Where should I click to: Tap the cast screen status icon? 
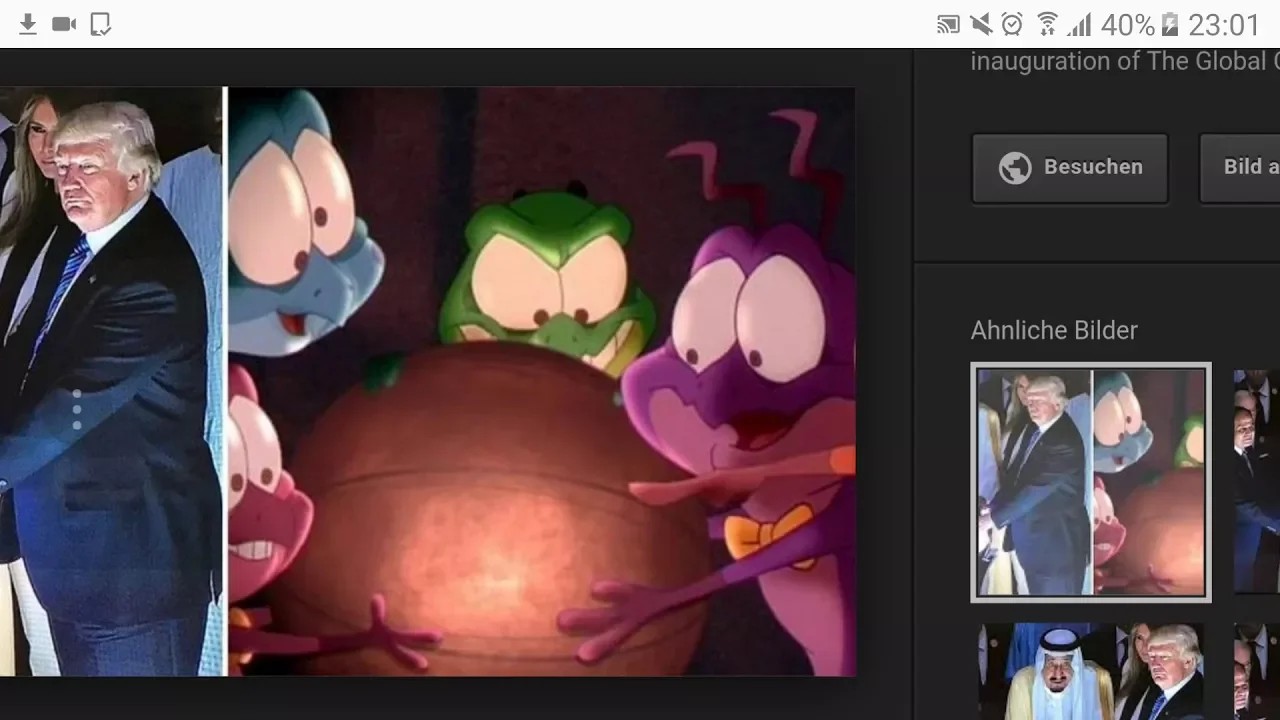[x=948, y=24]
